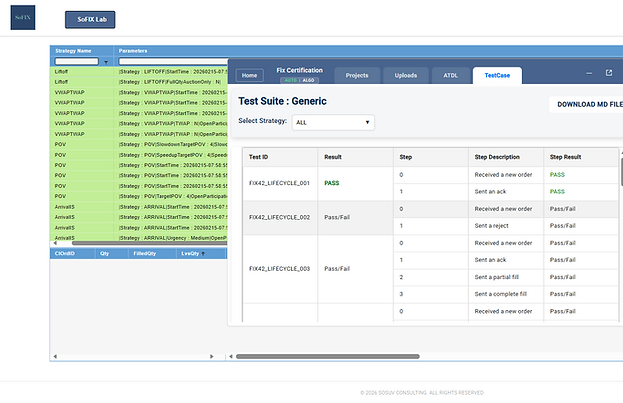Open the Strategy Name filter dropdown arrow

click(106, 62)
